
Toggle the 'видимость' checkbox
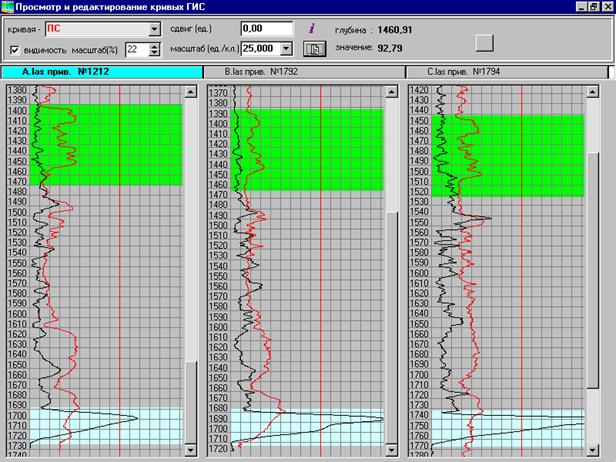[x=14, y=49]
